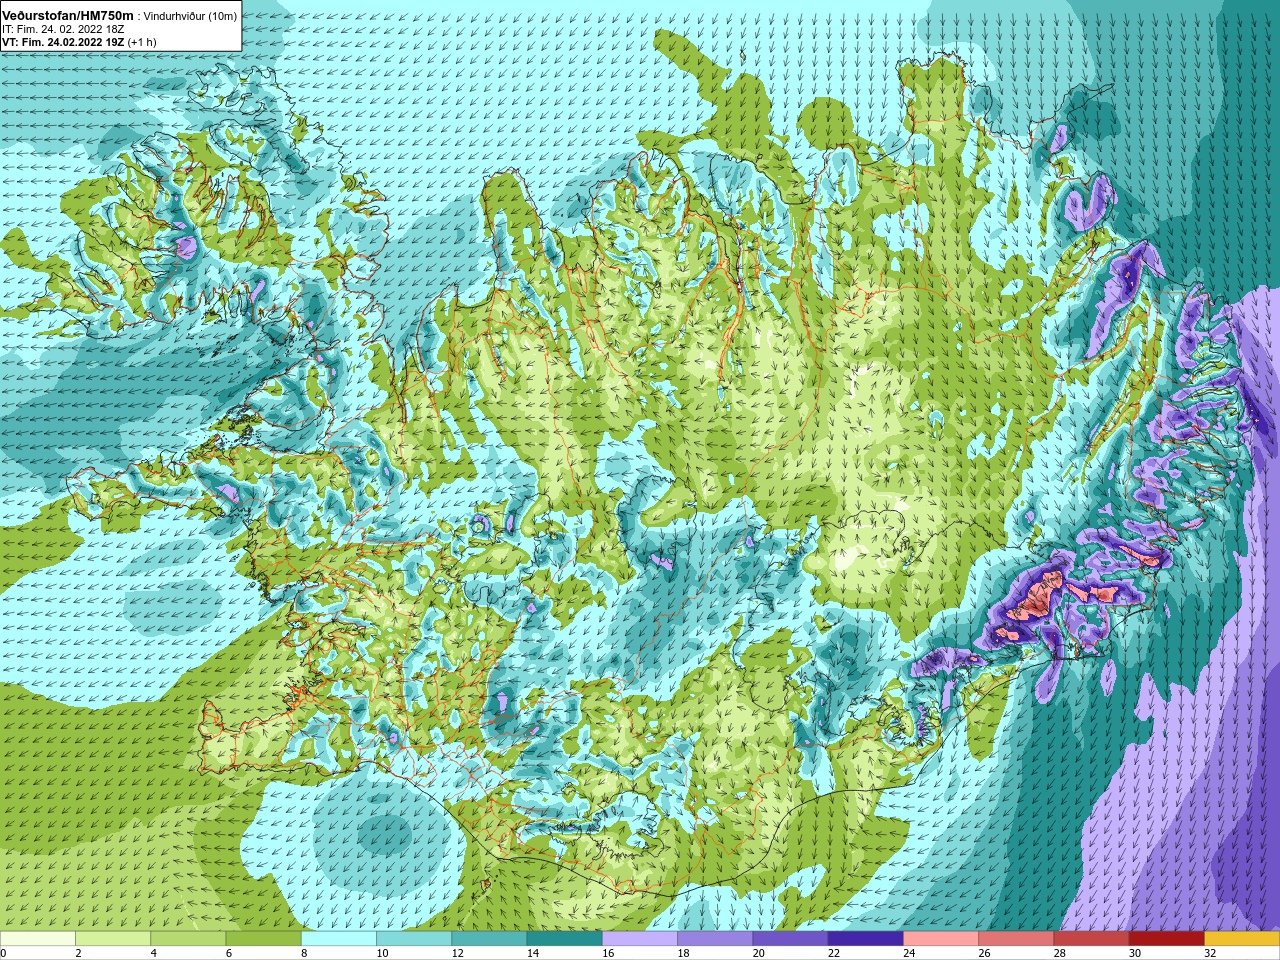
Task: Click the legend swatch between 4 and 6
Action: [x=188, y=938]
